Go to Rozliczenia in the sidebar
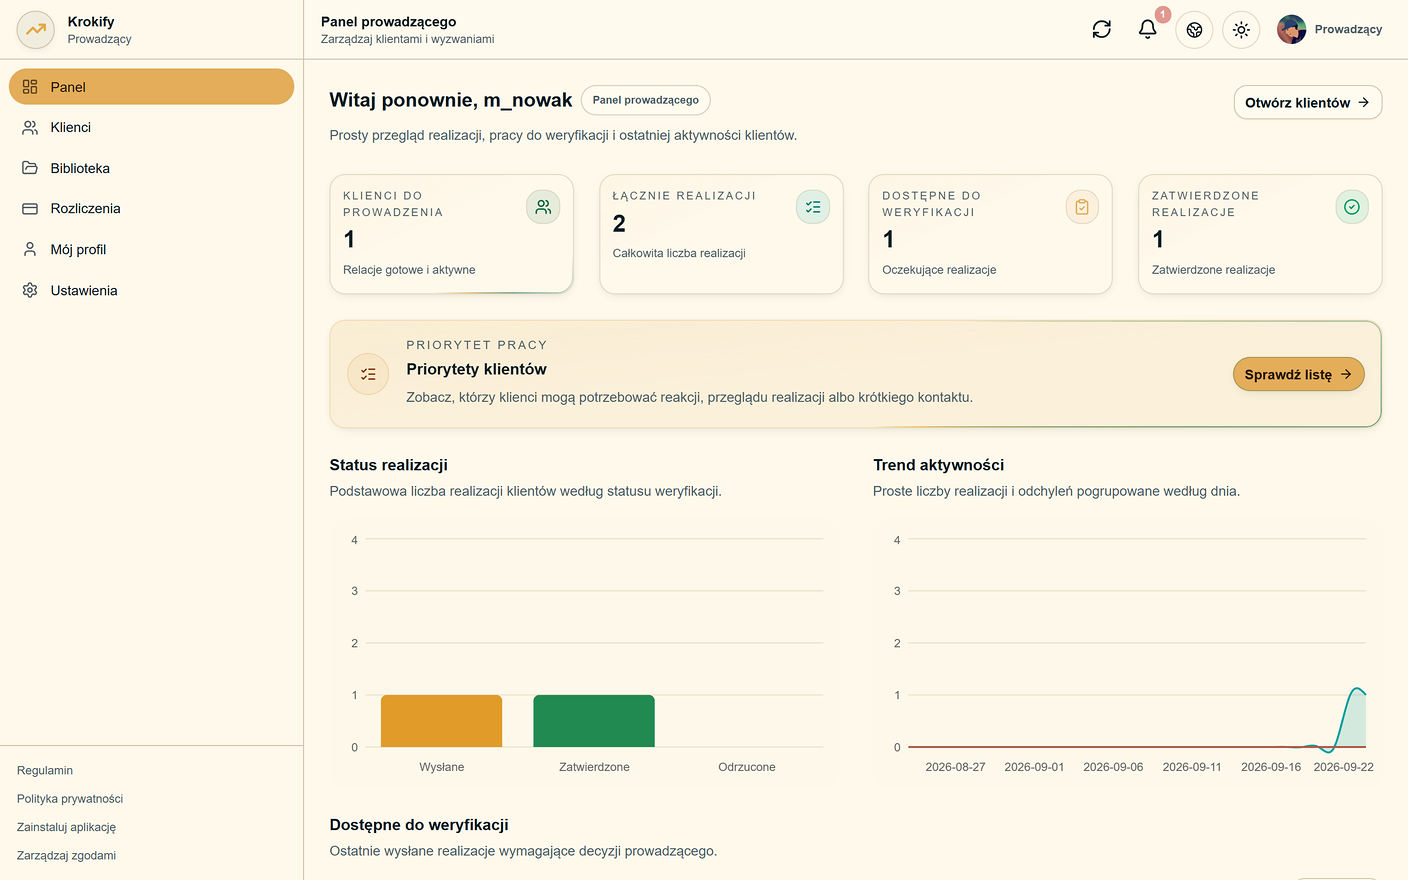Viewport: 1408px width, 880px height. tap(151, 208)
